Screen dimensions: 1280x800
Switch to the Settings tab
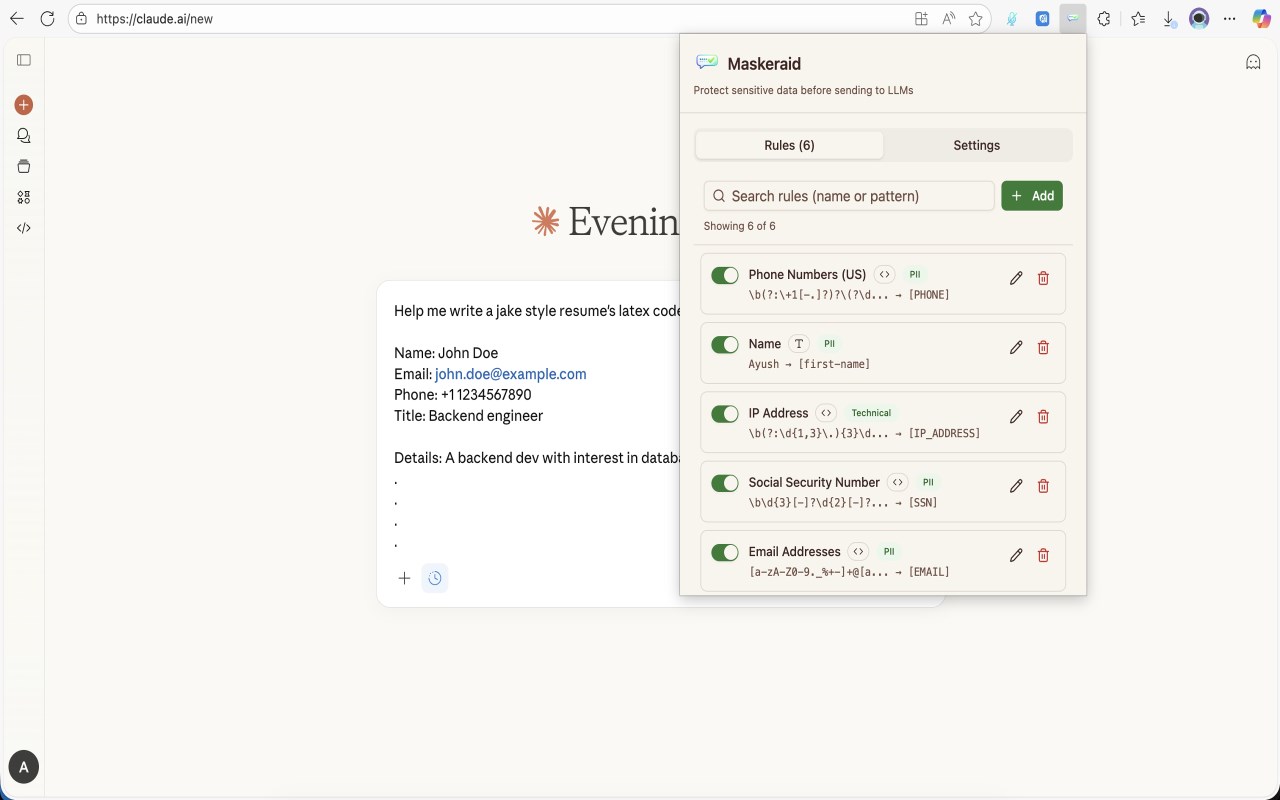tap(977, 145)
